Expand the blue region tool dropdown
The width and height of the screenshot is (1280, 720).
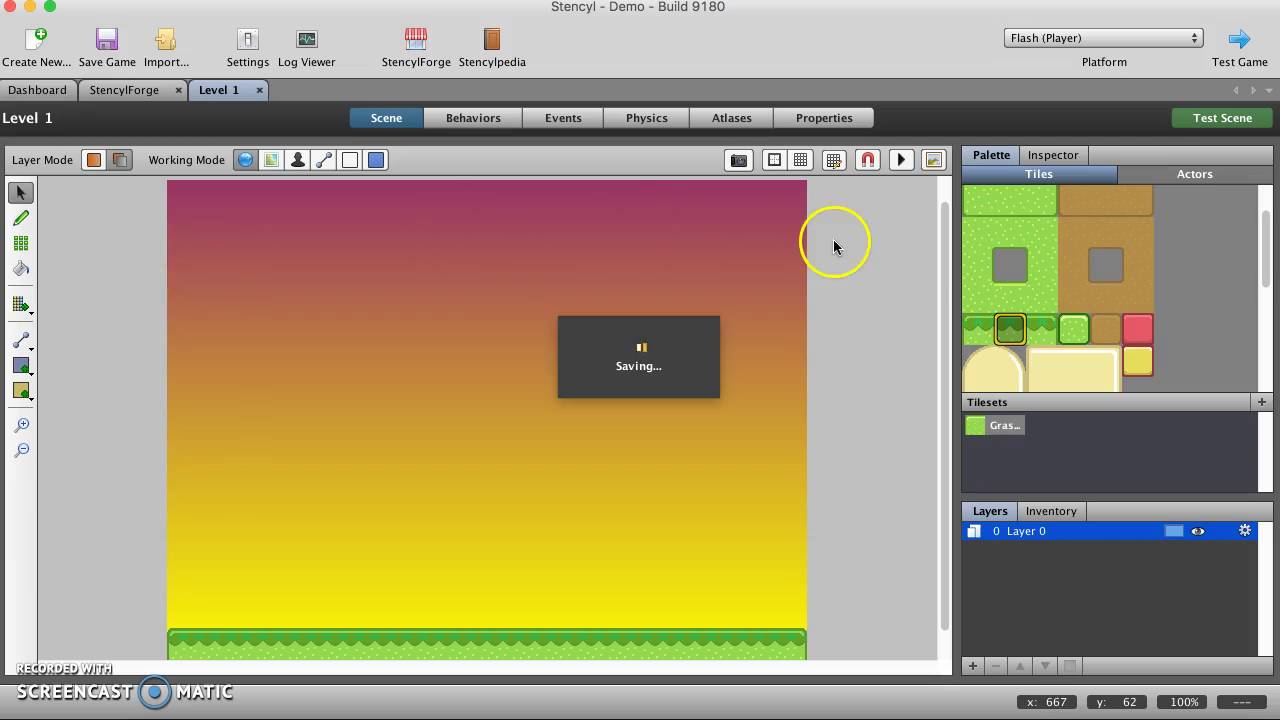[x=21, y=366]
